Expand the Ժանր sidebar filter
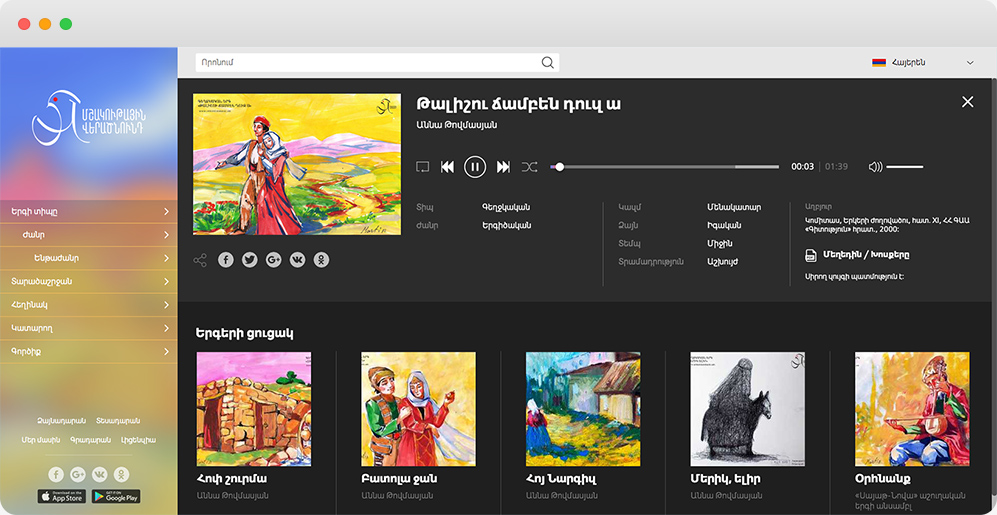Viewport: 997px width, 515px height. pyautogui.click(x=89, y=235)
